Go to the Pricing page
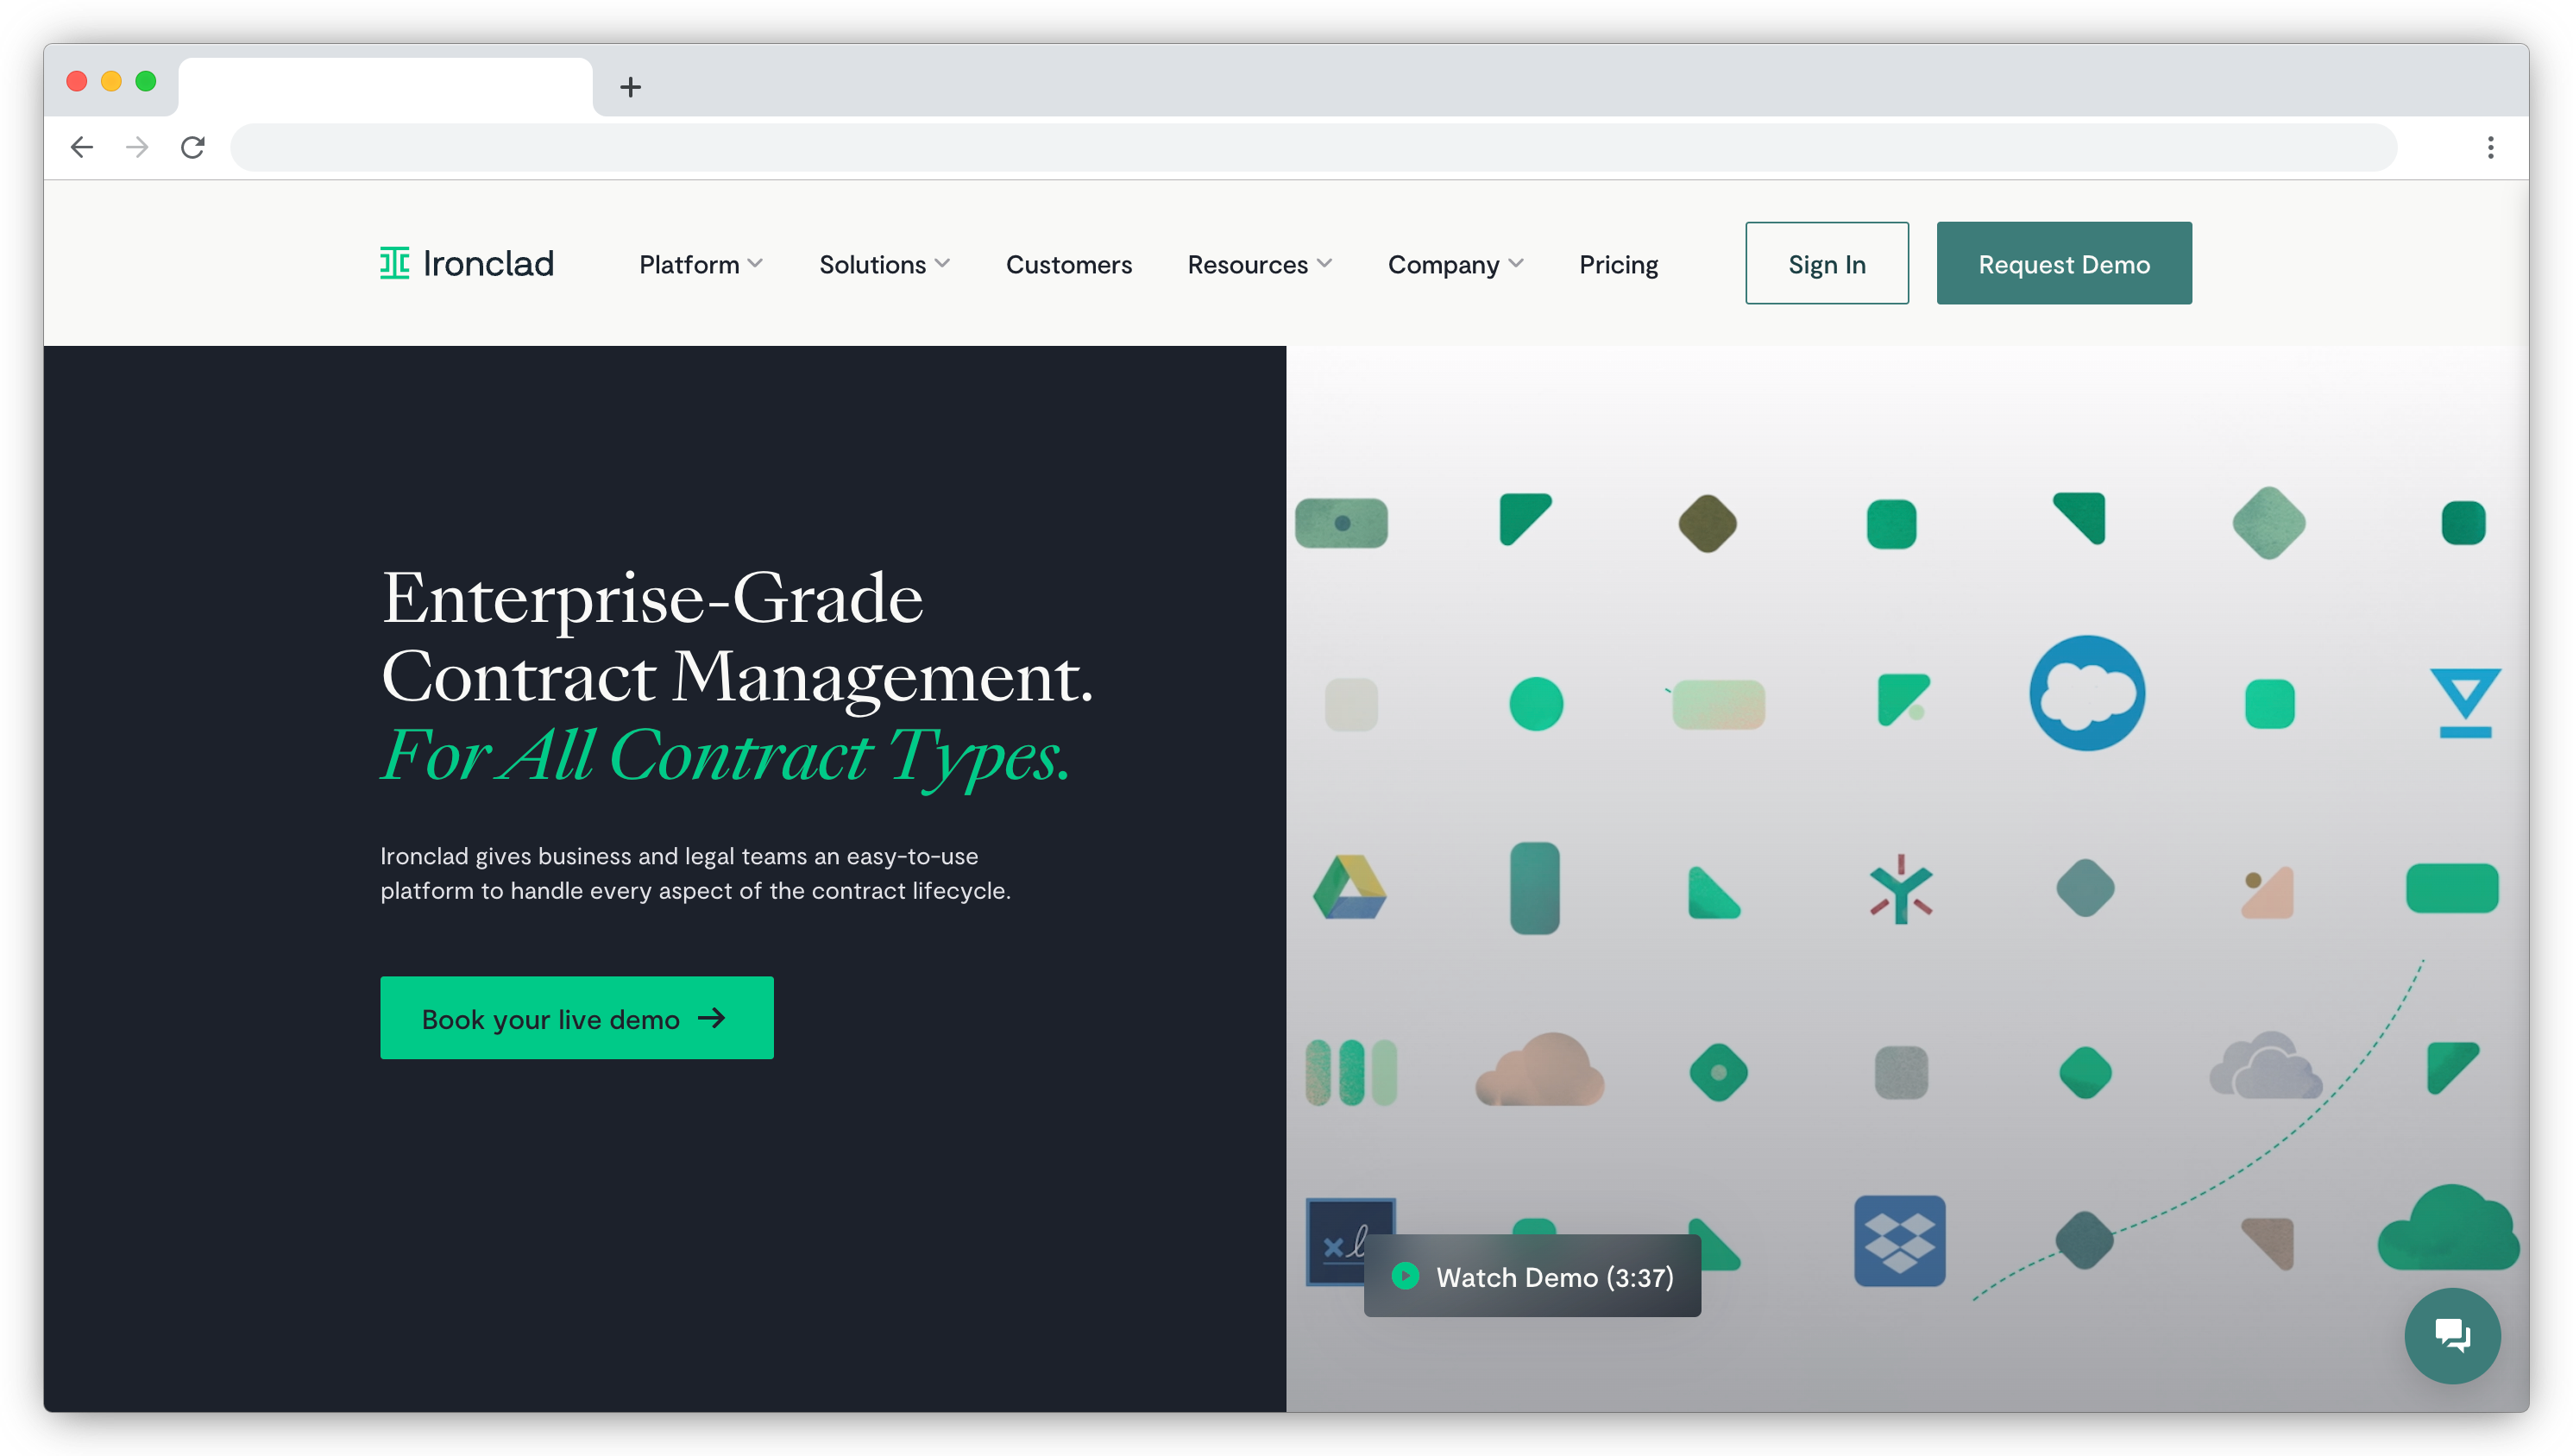Viewport: 2573px width, 1456px height. (1617, 264)
